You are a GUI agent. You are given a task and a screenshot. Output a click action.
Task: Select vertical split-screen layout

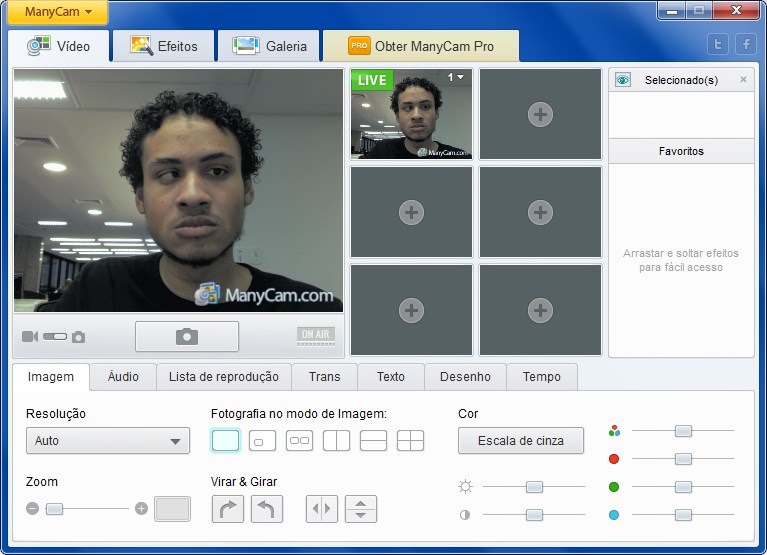point(337,441)
